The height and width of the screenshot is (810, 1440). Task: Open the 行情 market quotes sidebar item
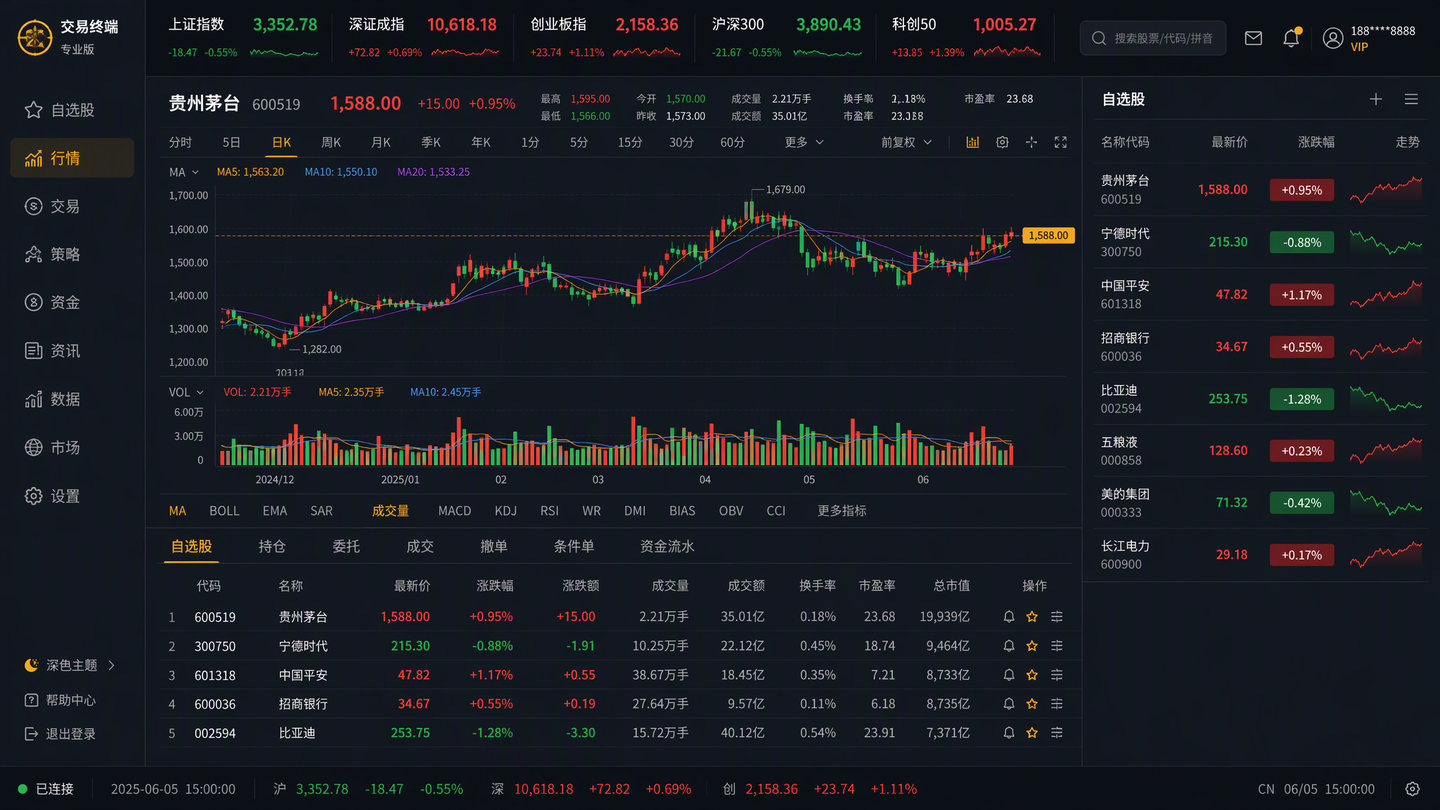pyautogui.click(x=72, y=158)
